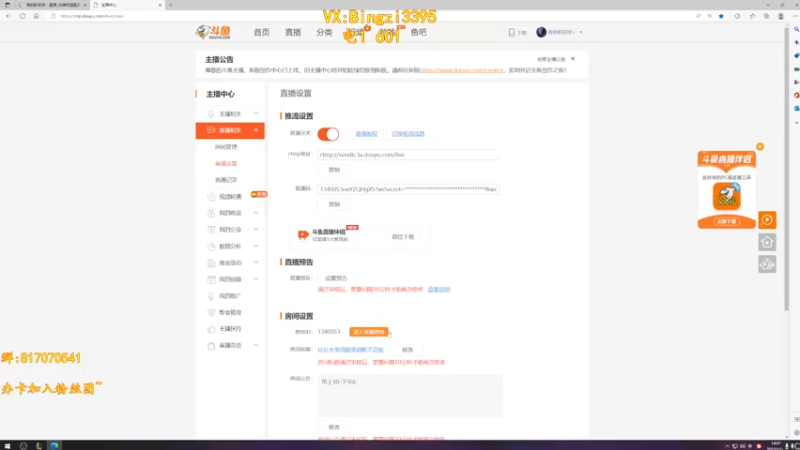Image resolution: width=800 pixels, height=450 pixels.
Task: Click the 视频轮播 sidebar icon
Action: click(x=211, y=196)
